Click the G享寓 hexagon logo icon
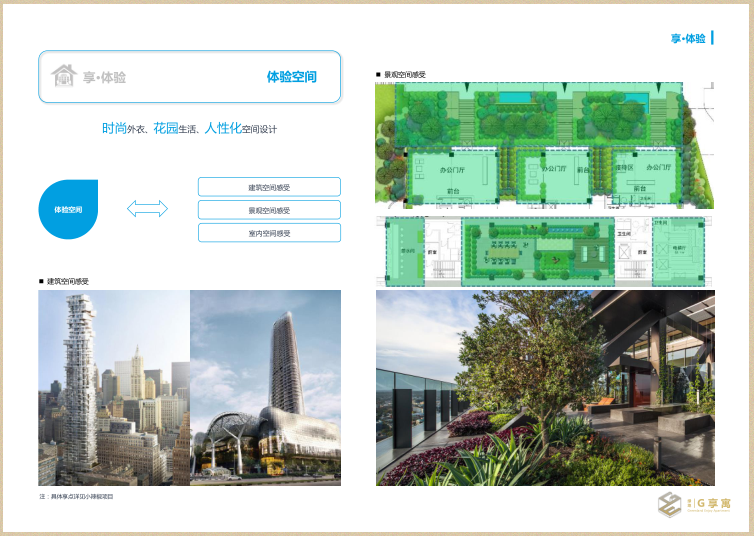This screenshot has width=754, height=536. pyautogui.click(x=670, y=505)
